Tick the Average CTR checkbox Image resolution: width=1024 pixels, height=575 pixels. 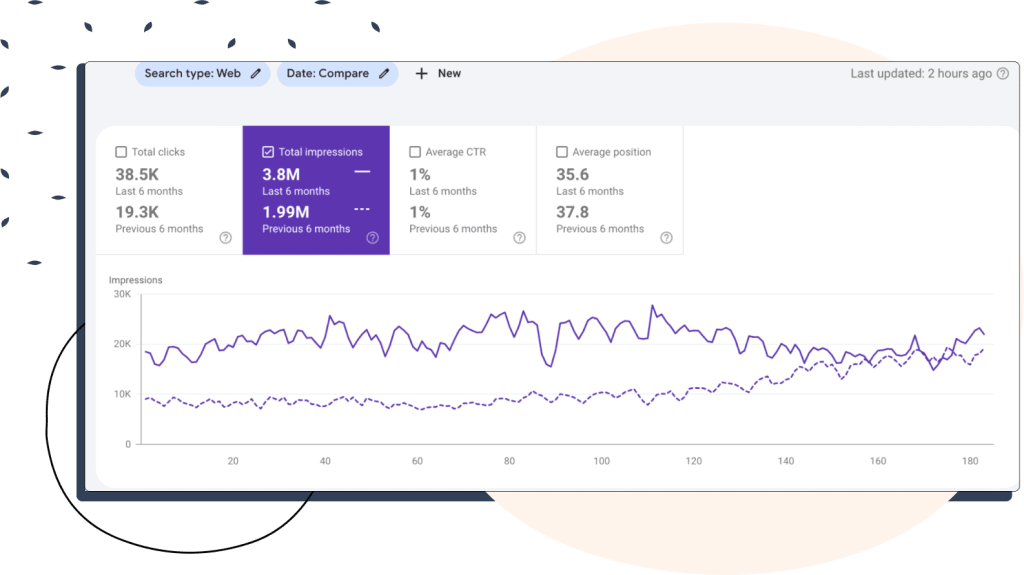point(415,152)
